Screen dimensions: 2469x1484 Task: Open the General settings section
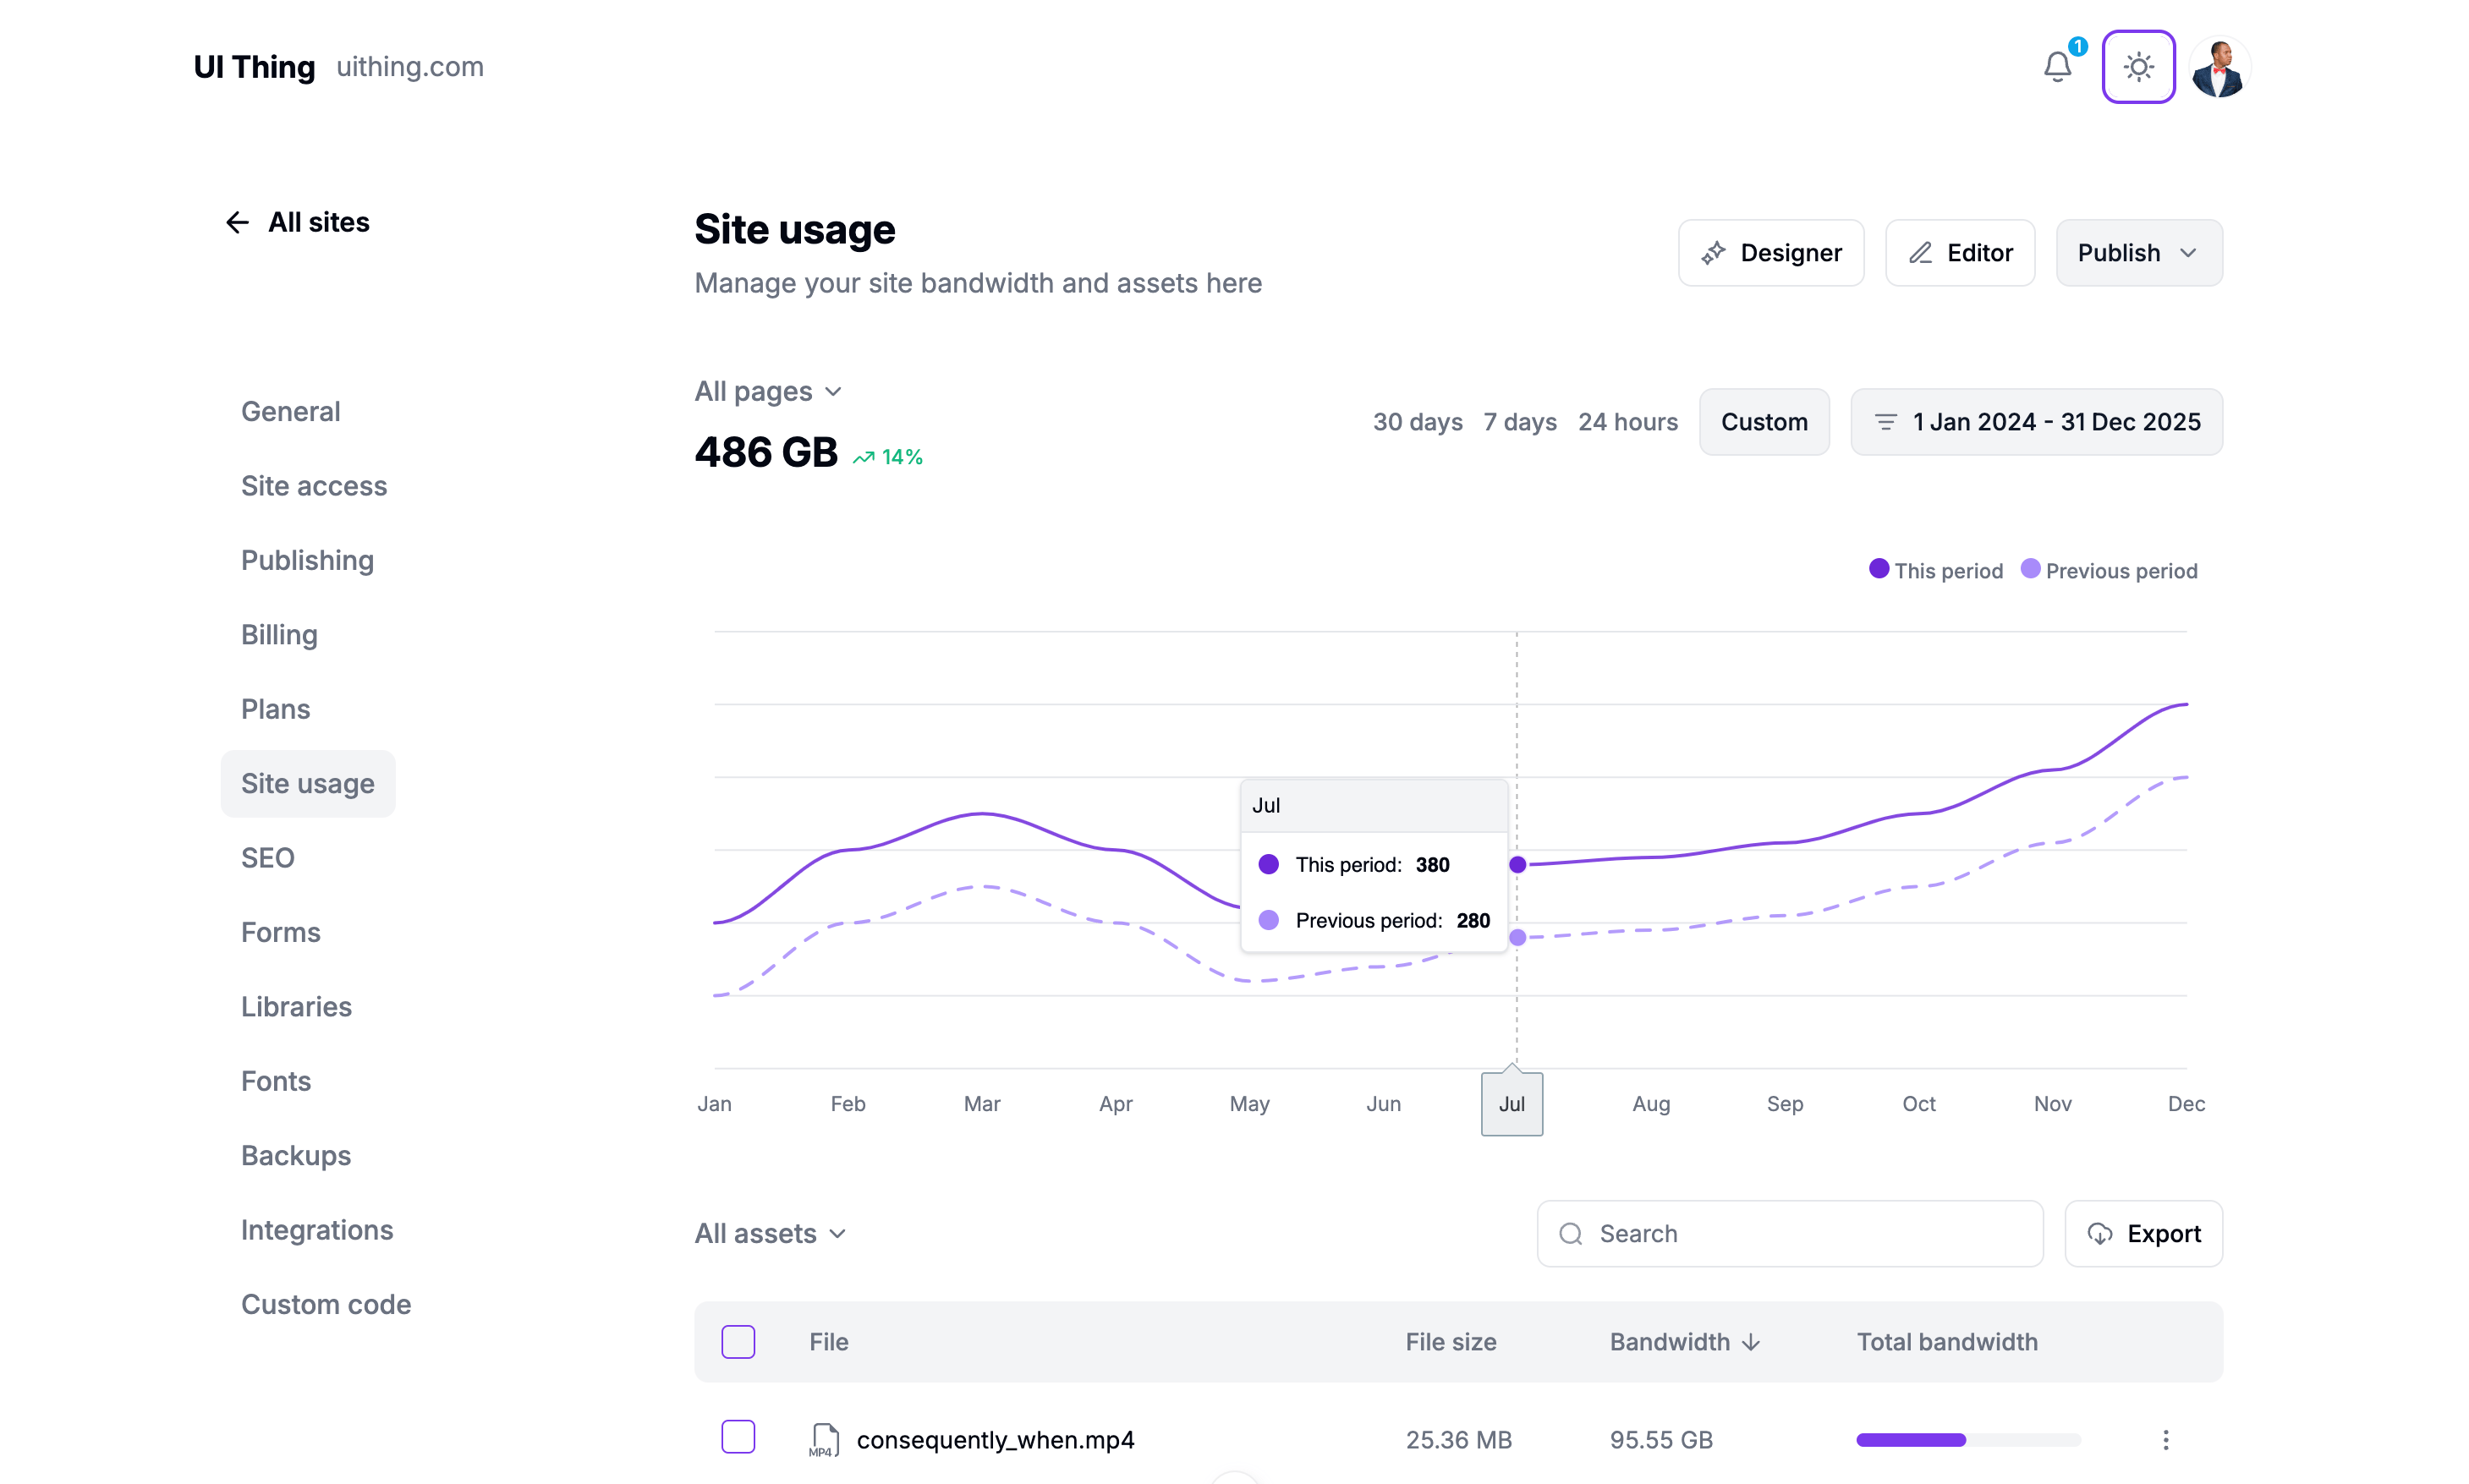(x=291, y=411)
